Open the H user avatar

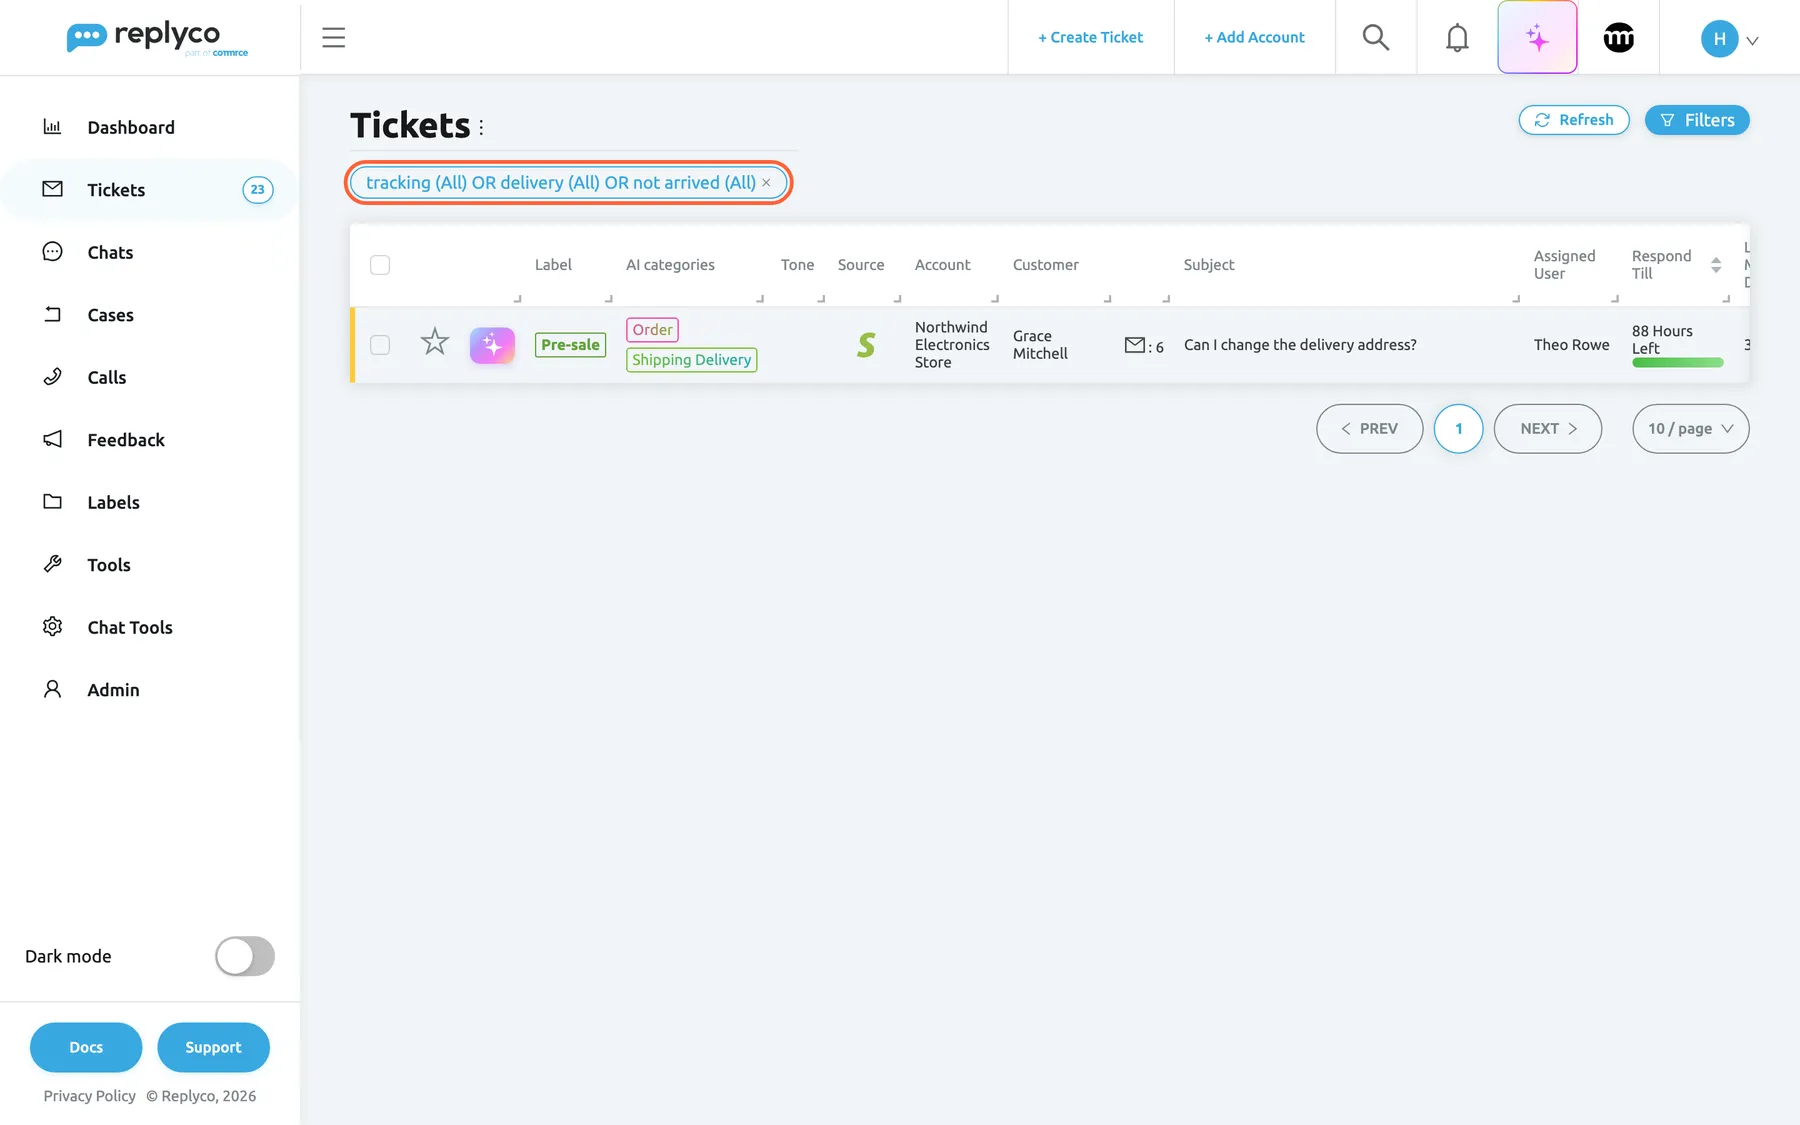[1719, 39]
